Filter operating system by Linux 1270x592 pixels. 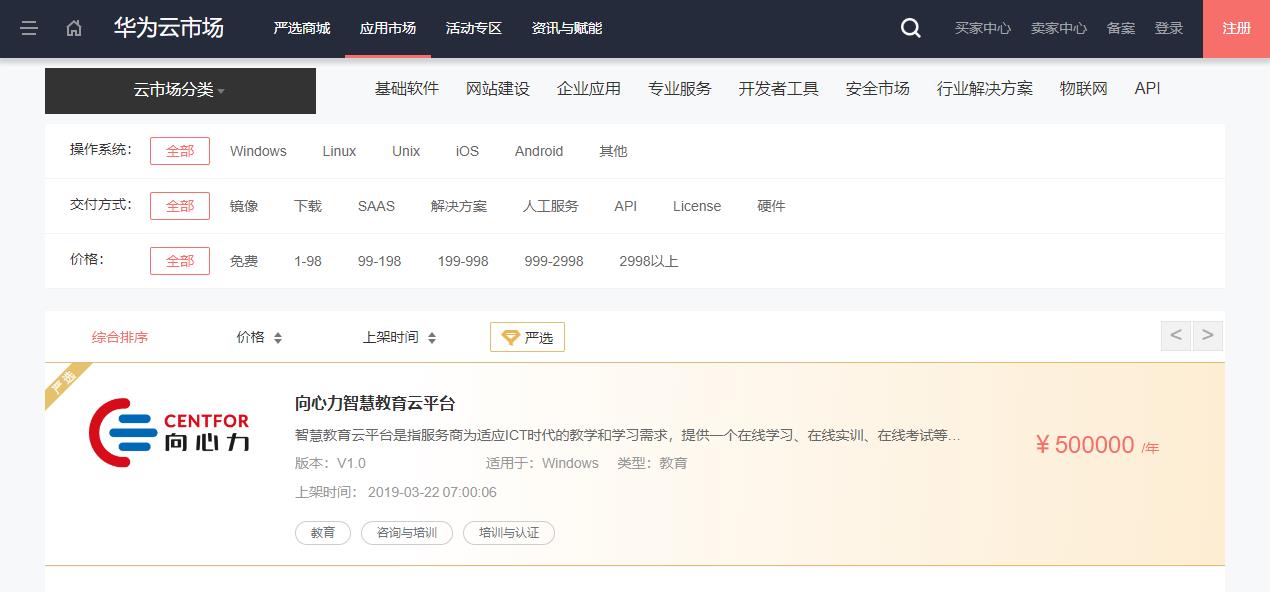point(339,151)
